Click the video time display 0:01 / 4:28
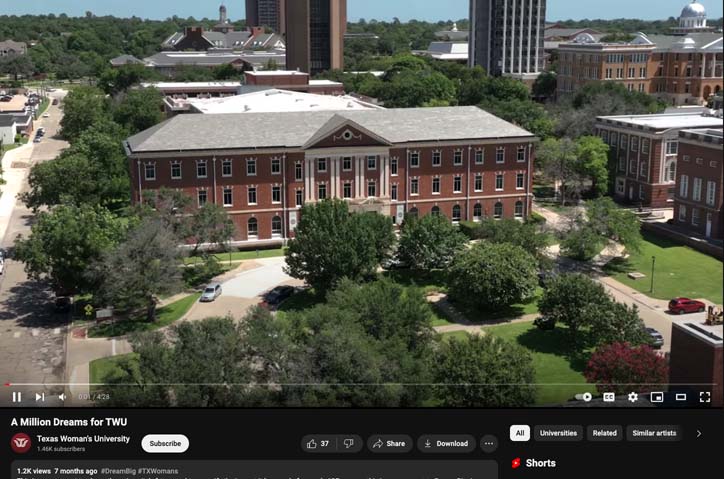This screenshot has width=724, height=479. (94, 397)
